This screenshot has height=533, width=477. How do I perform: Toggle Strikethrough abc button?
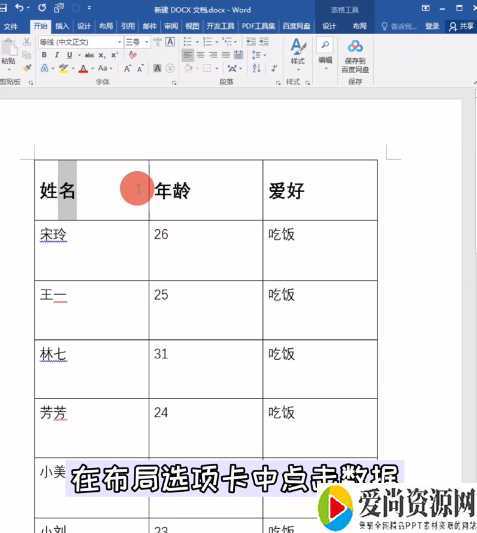pos(89,55)
